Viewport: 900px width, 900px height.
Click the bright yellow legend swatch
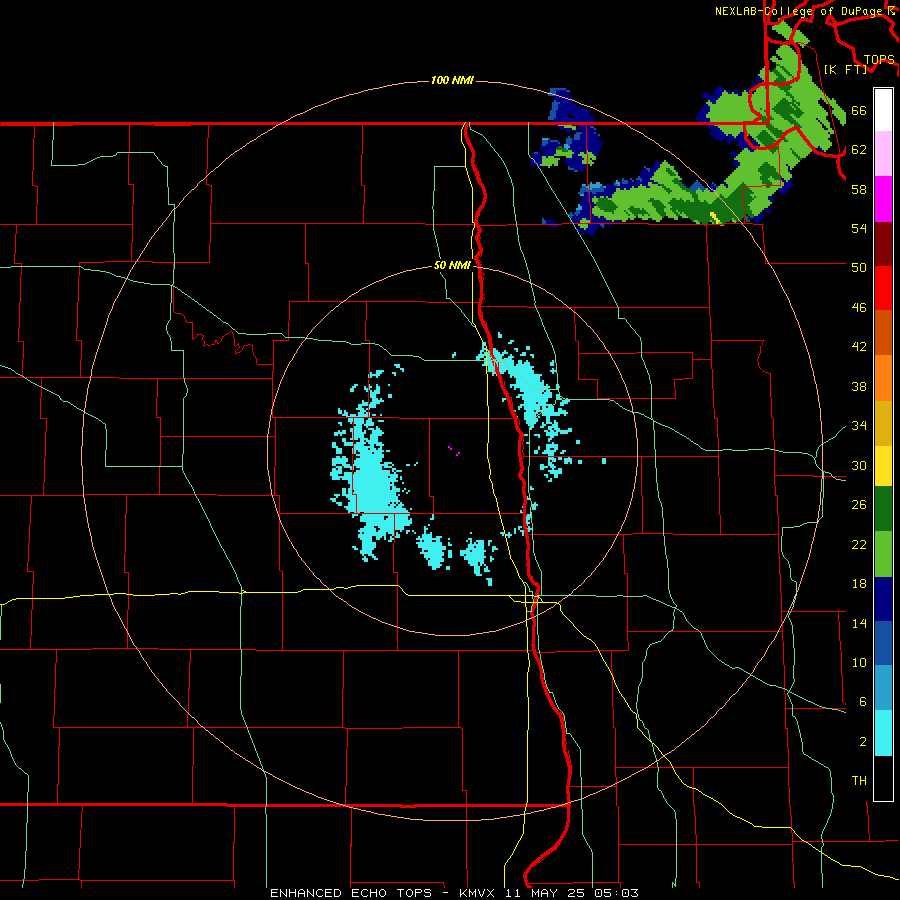883,466
